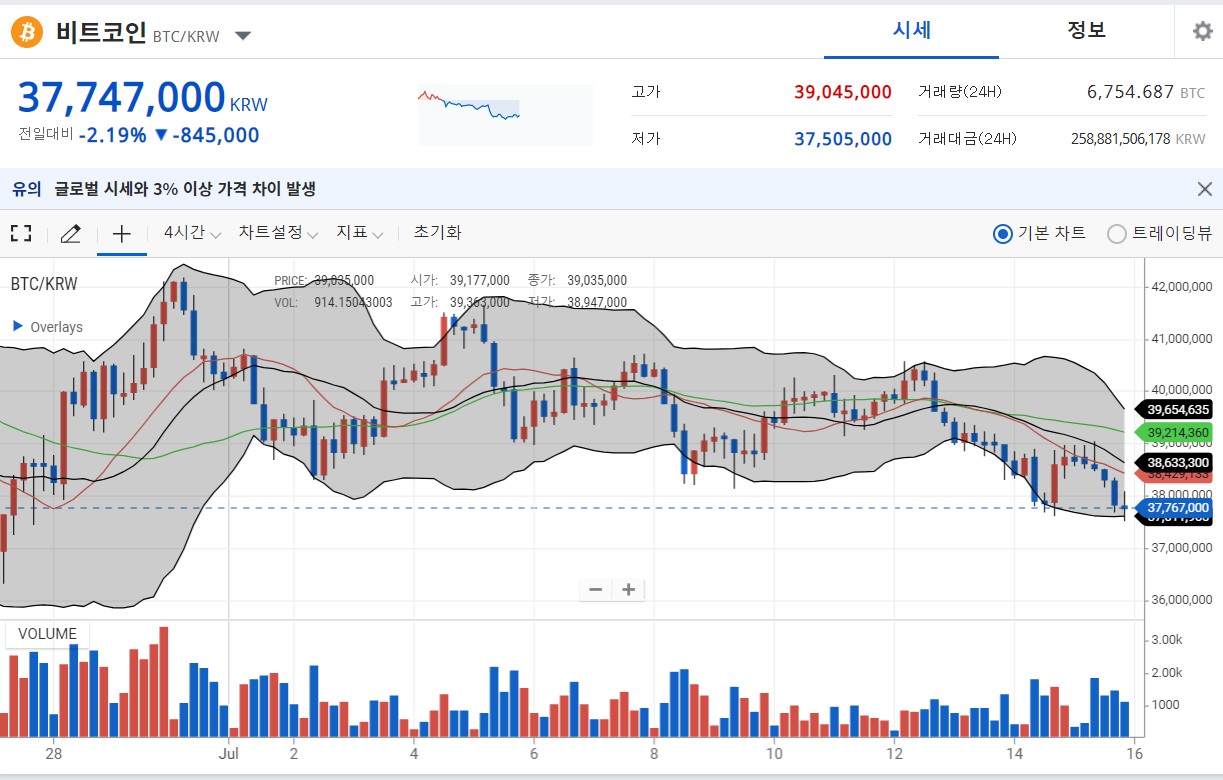
Task: Expand the Overlays triangle
Action: (x=17, y=327)
